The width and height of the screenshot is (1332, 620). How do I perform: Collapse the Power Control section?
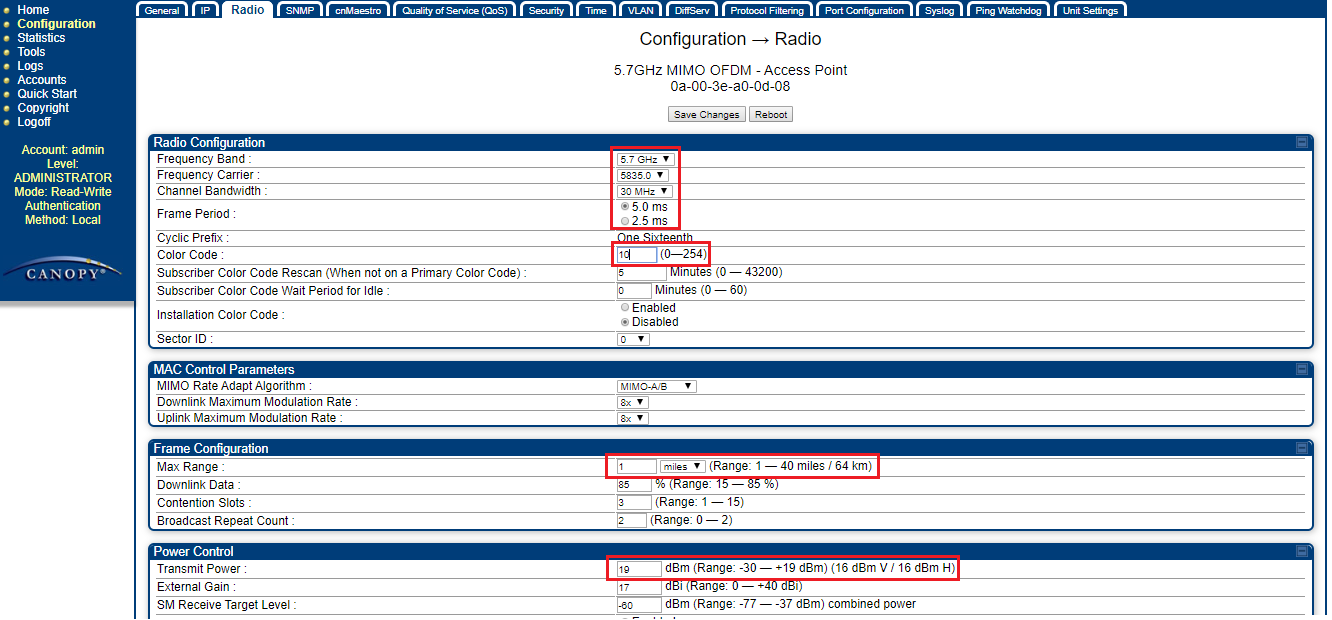coord(1302,552)
